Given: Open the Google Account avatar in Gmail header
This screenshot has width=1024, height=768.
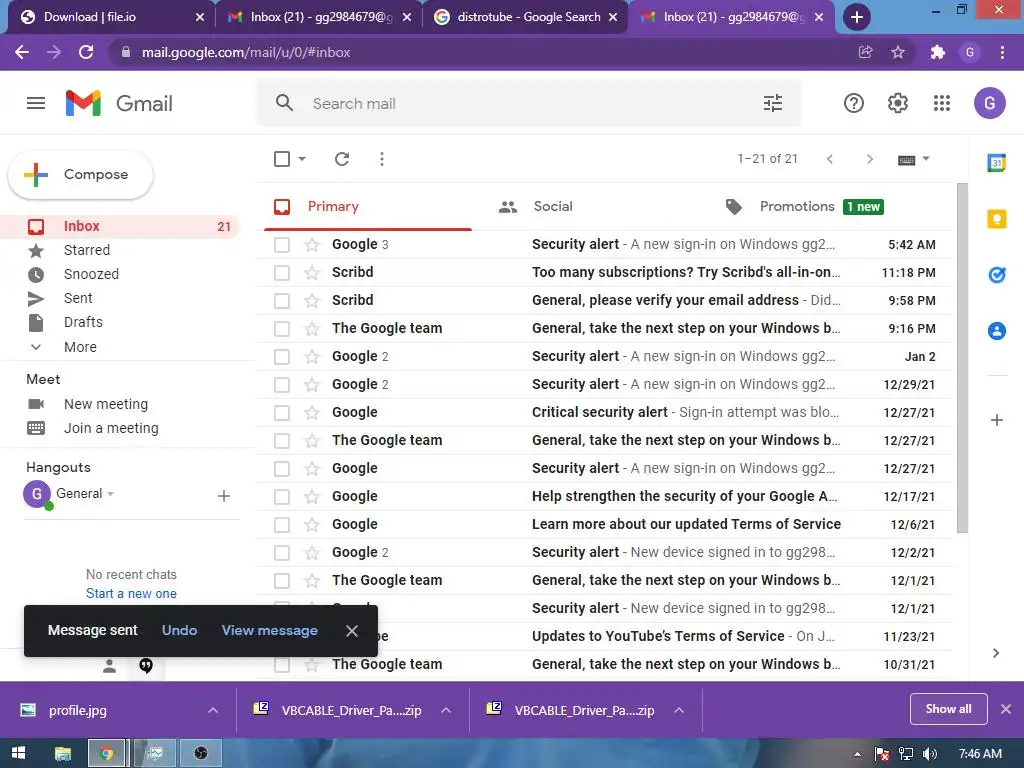Looking at the screenshot, I should (989, 103).
